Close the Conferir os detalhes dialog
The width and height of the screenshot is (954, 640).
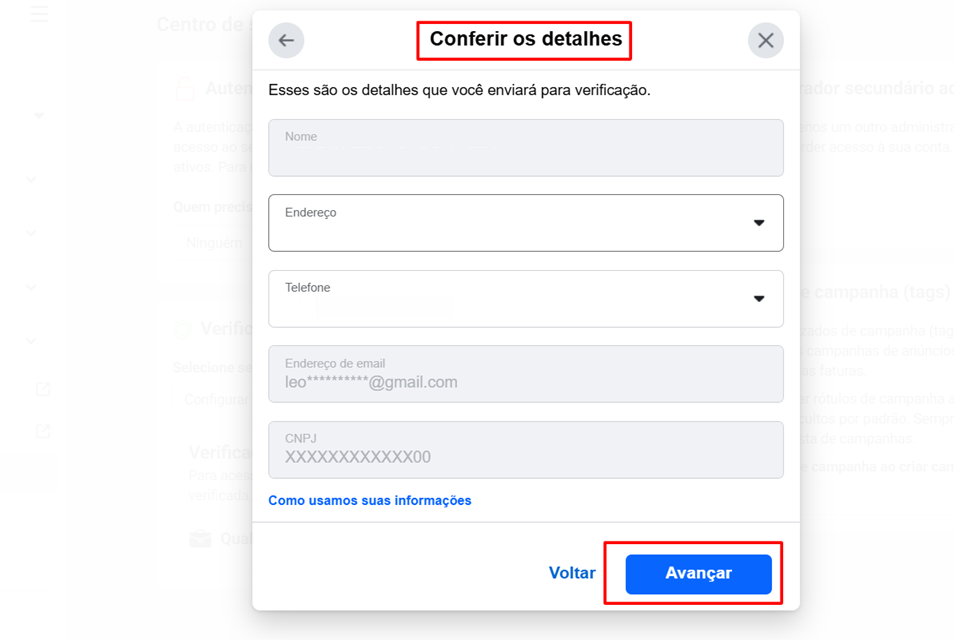pyautogui.click(x=765, y=40)
